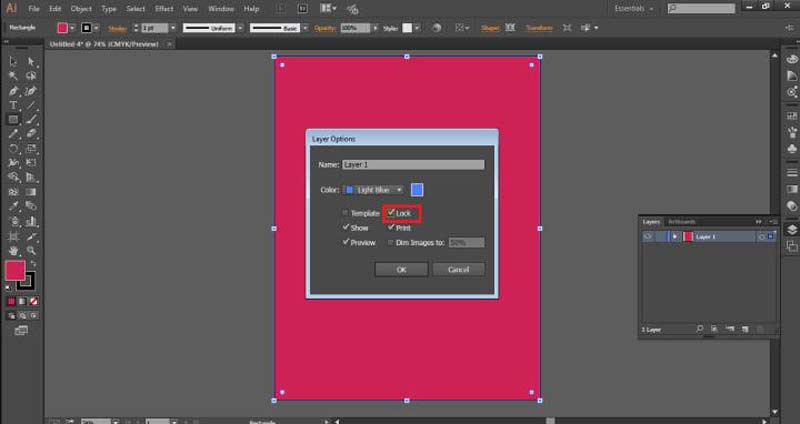
Task: Click Cancel in Layer Options
Action: [x=458, y=269]
